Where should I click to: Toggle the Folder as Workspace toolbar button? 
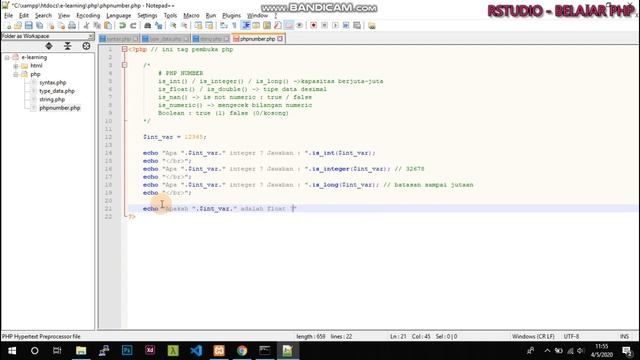click(x=289, y=26)
